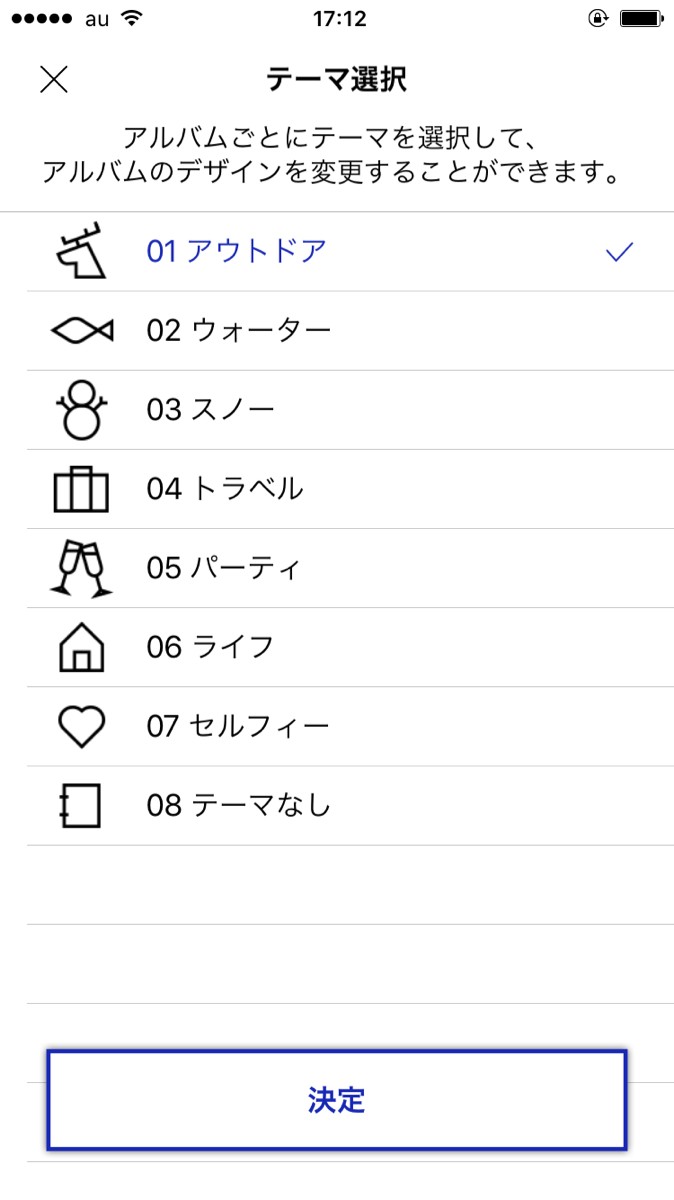Select the 02 ウォーター theme
674x1200 pixels.
coord(238,331)
